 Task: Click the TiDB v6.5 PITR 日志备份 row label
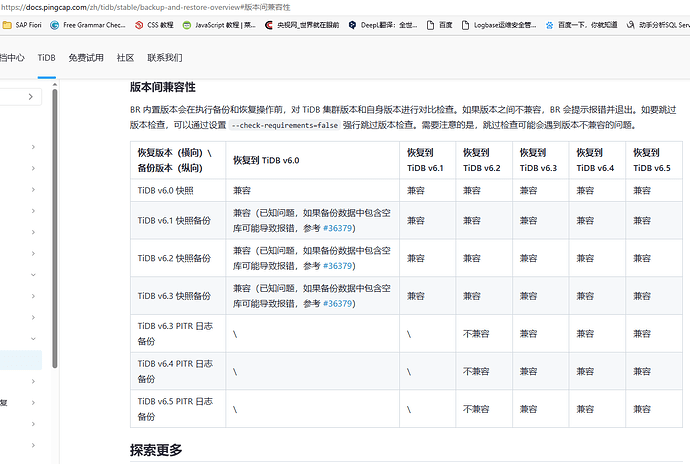click(175, 409)
